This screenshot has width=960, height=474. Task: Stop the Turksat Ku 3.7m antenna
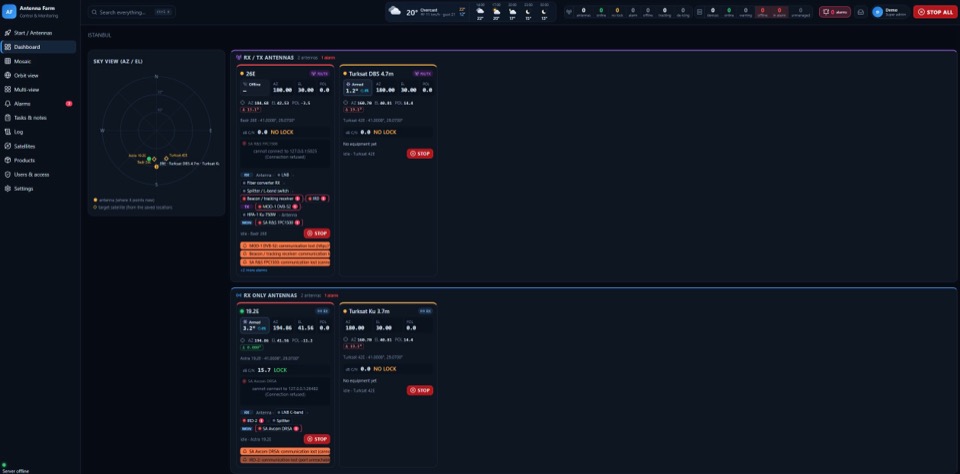[420, 390]
